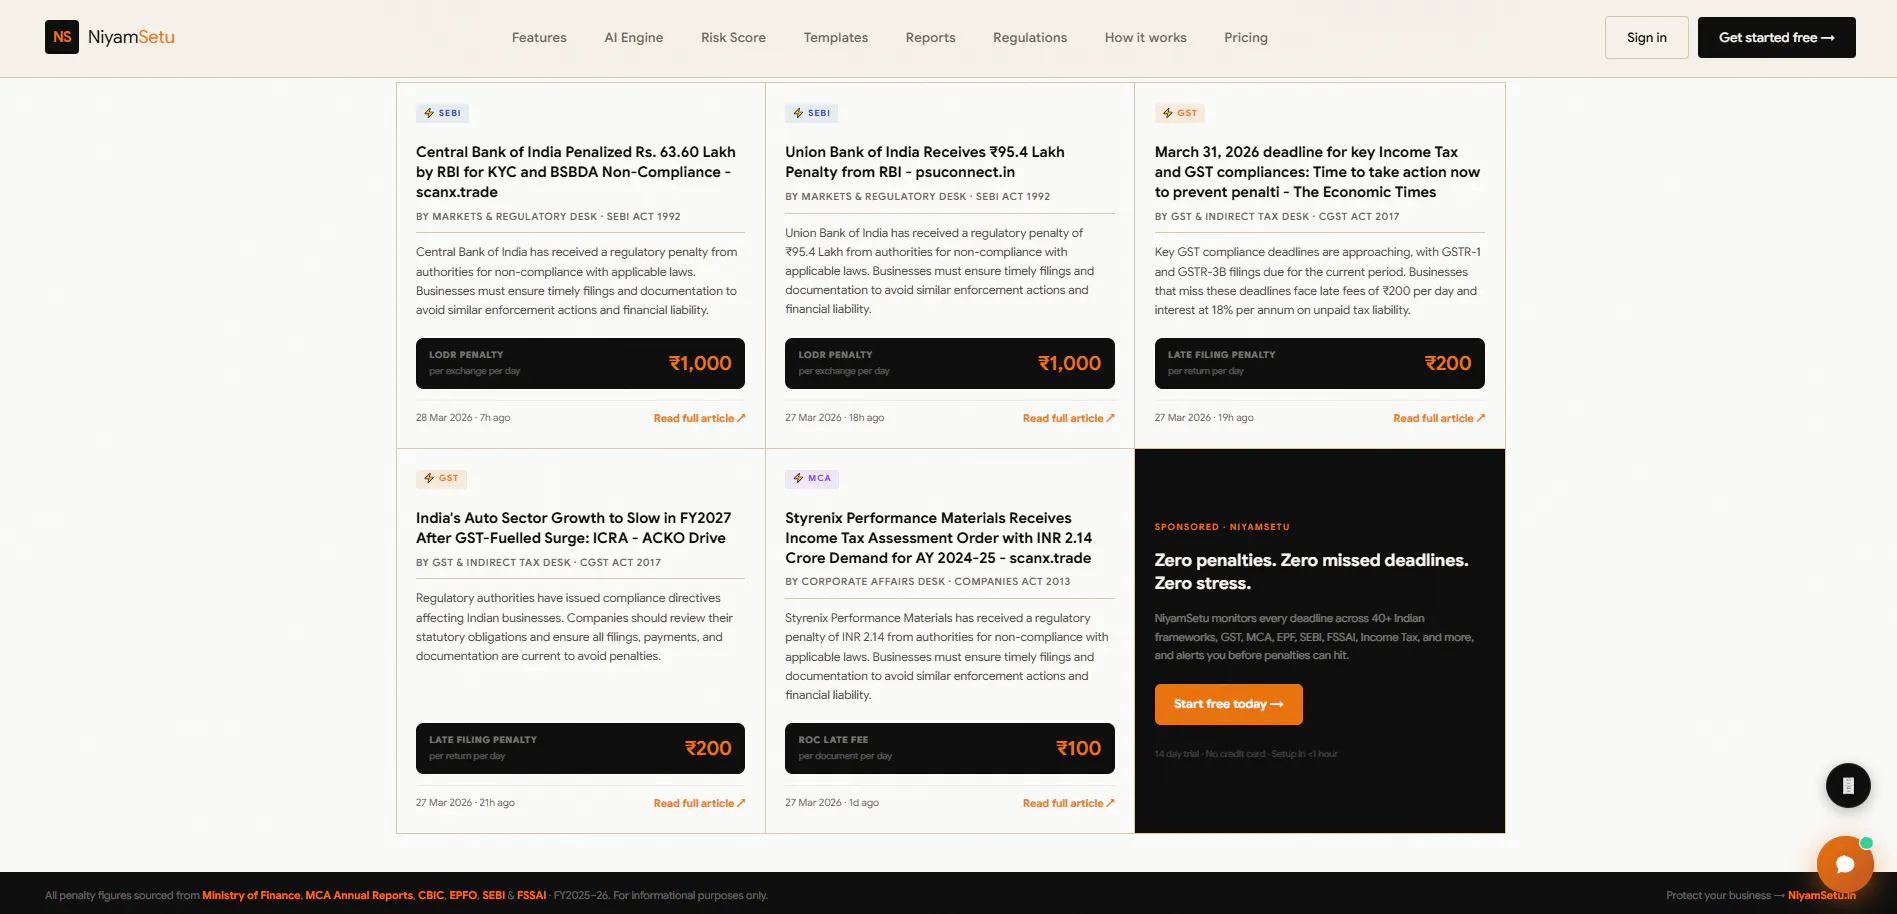1897x914 pixels.
Task: Click the ROC Late Fee ₹100 box
Action: [x=950, y=748]
